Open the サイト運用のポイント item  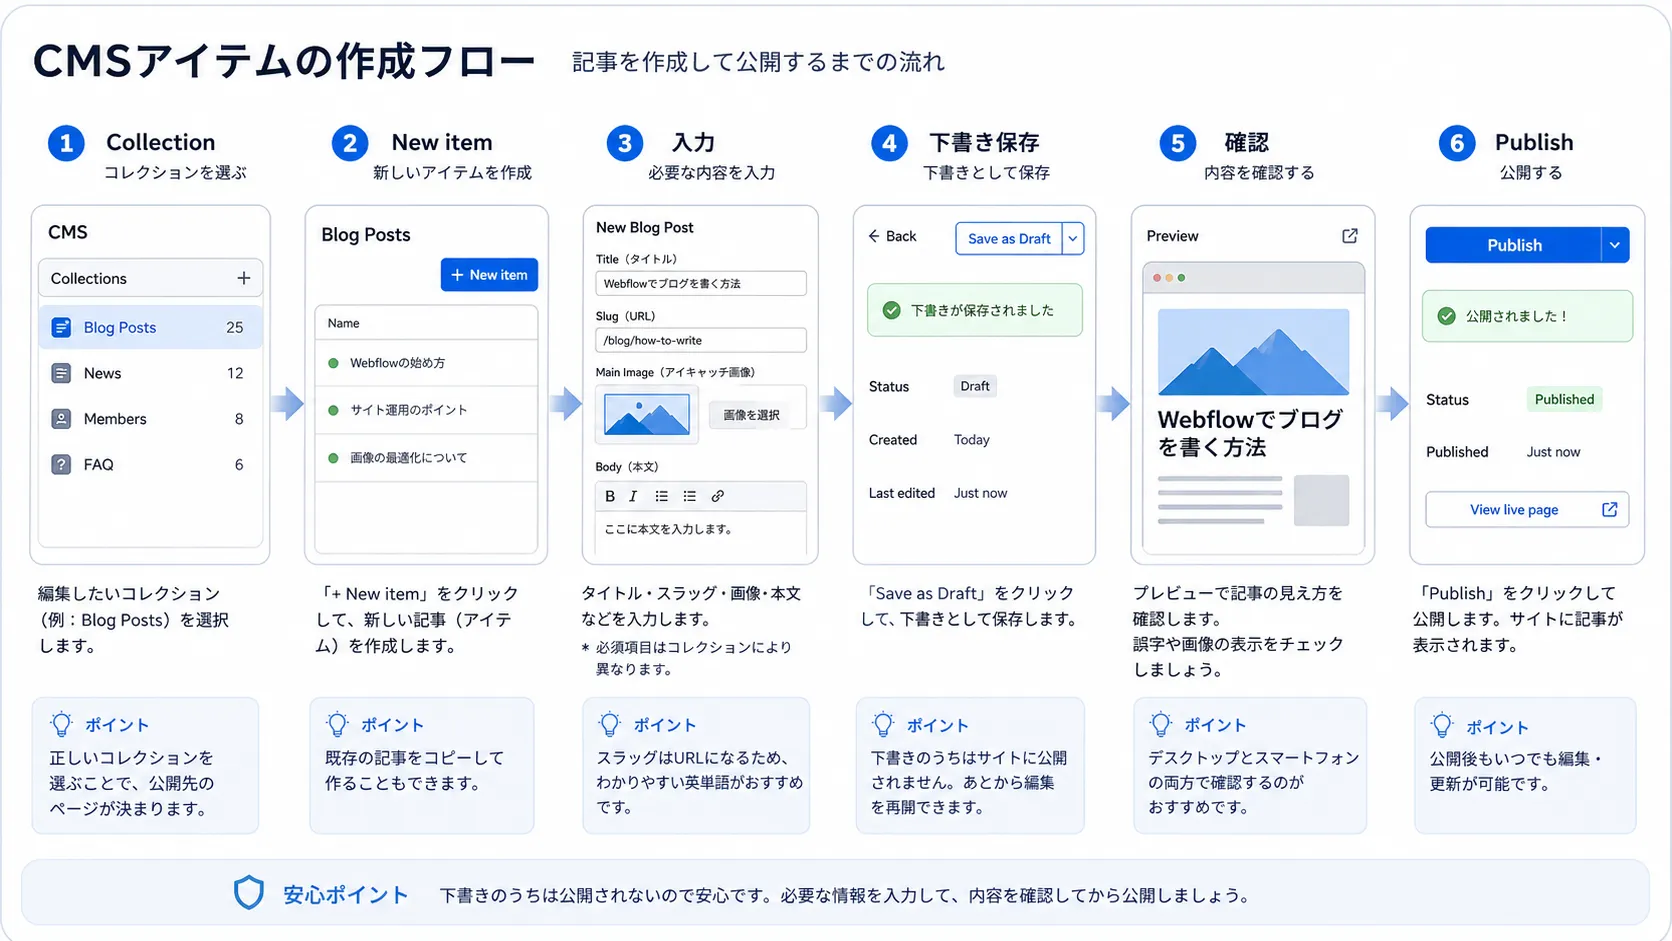[x=426, y=410]
